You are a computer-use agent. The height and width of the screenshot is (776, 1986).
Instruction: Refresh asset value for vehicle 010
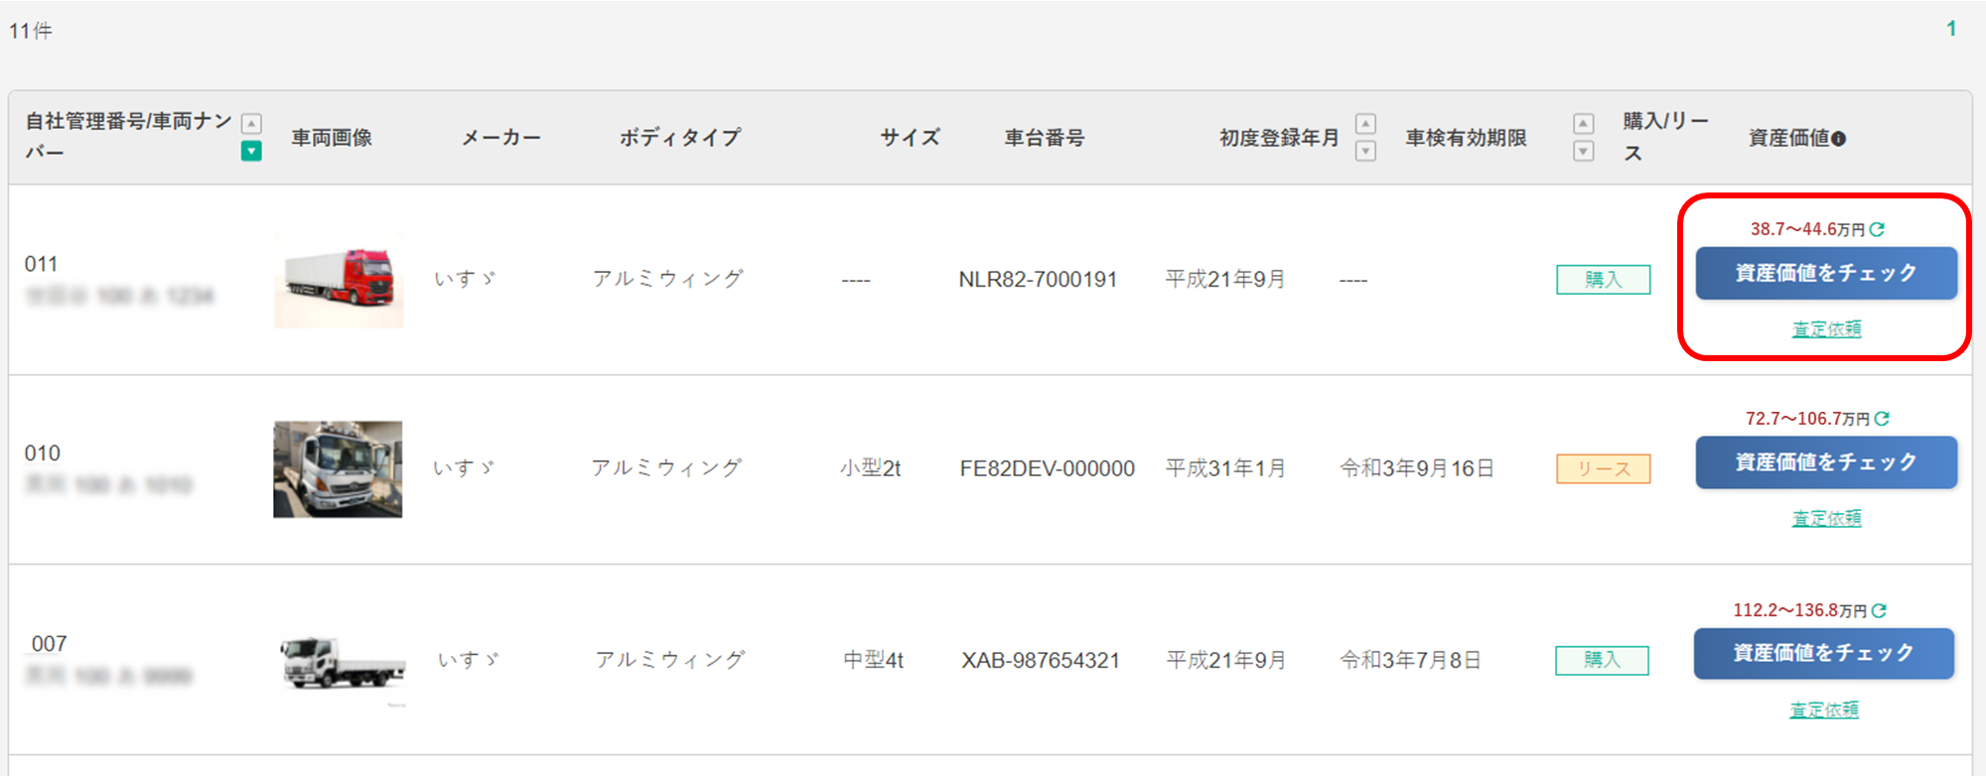click(x=1882, y=419)
